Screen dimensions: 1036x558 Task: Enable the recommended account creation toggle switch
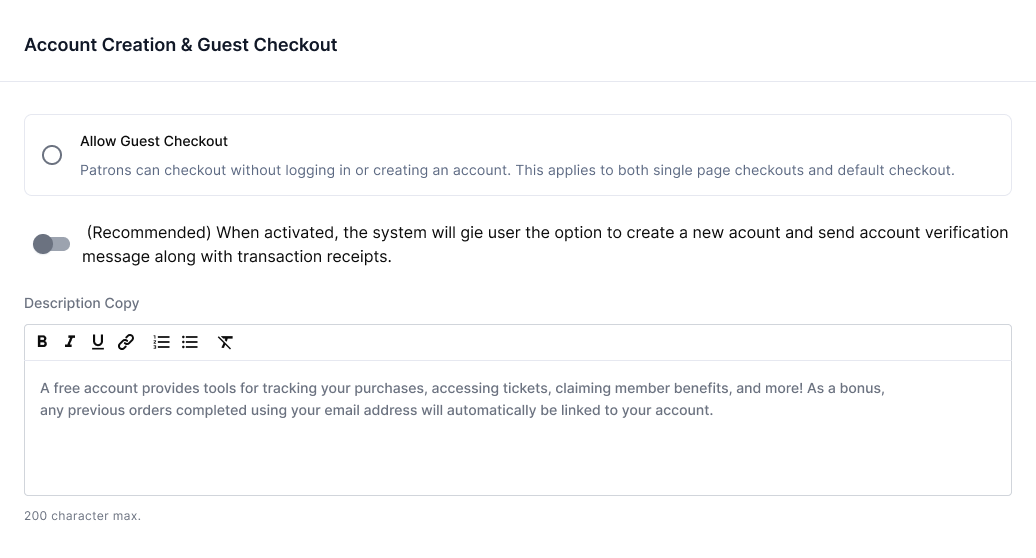pos(52,244)
